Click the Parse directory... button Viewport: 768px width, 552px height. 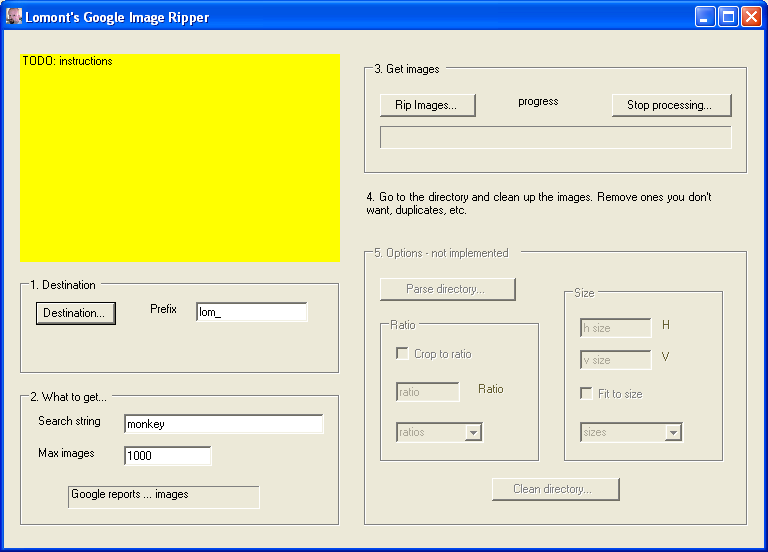tap(447, 289)
